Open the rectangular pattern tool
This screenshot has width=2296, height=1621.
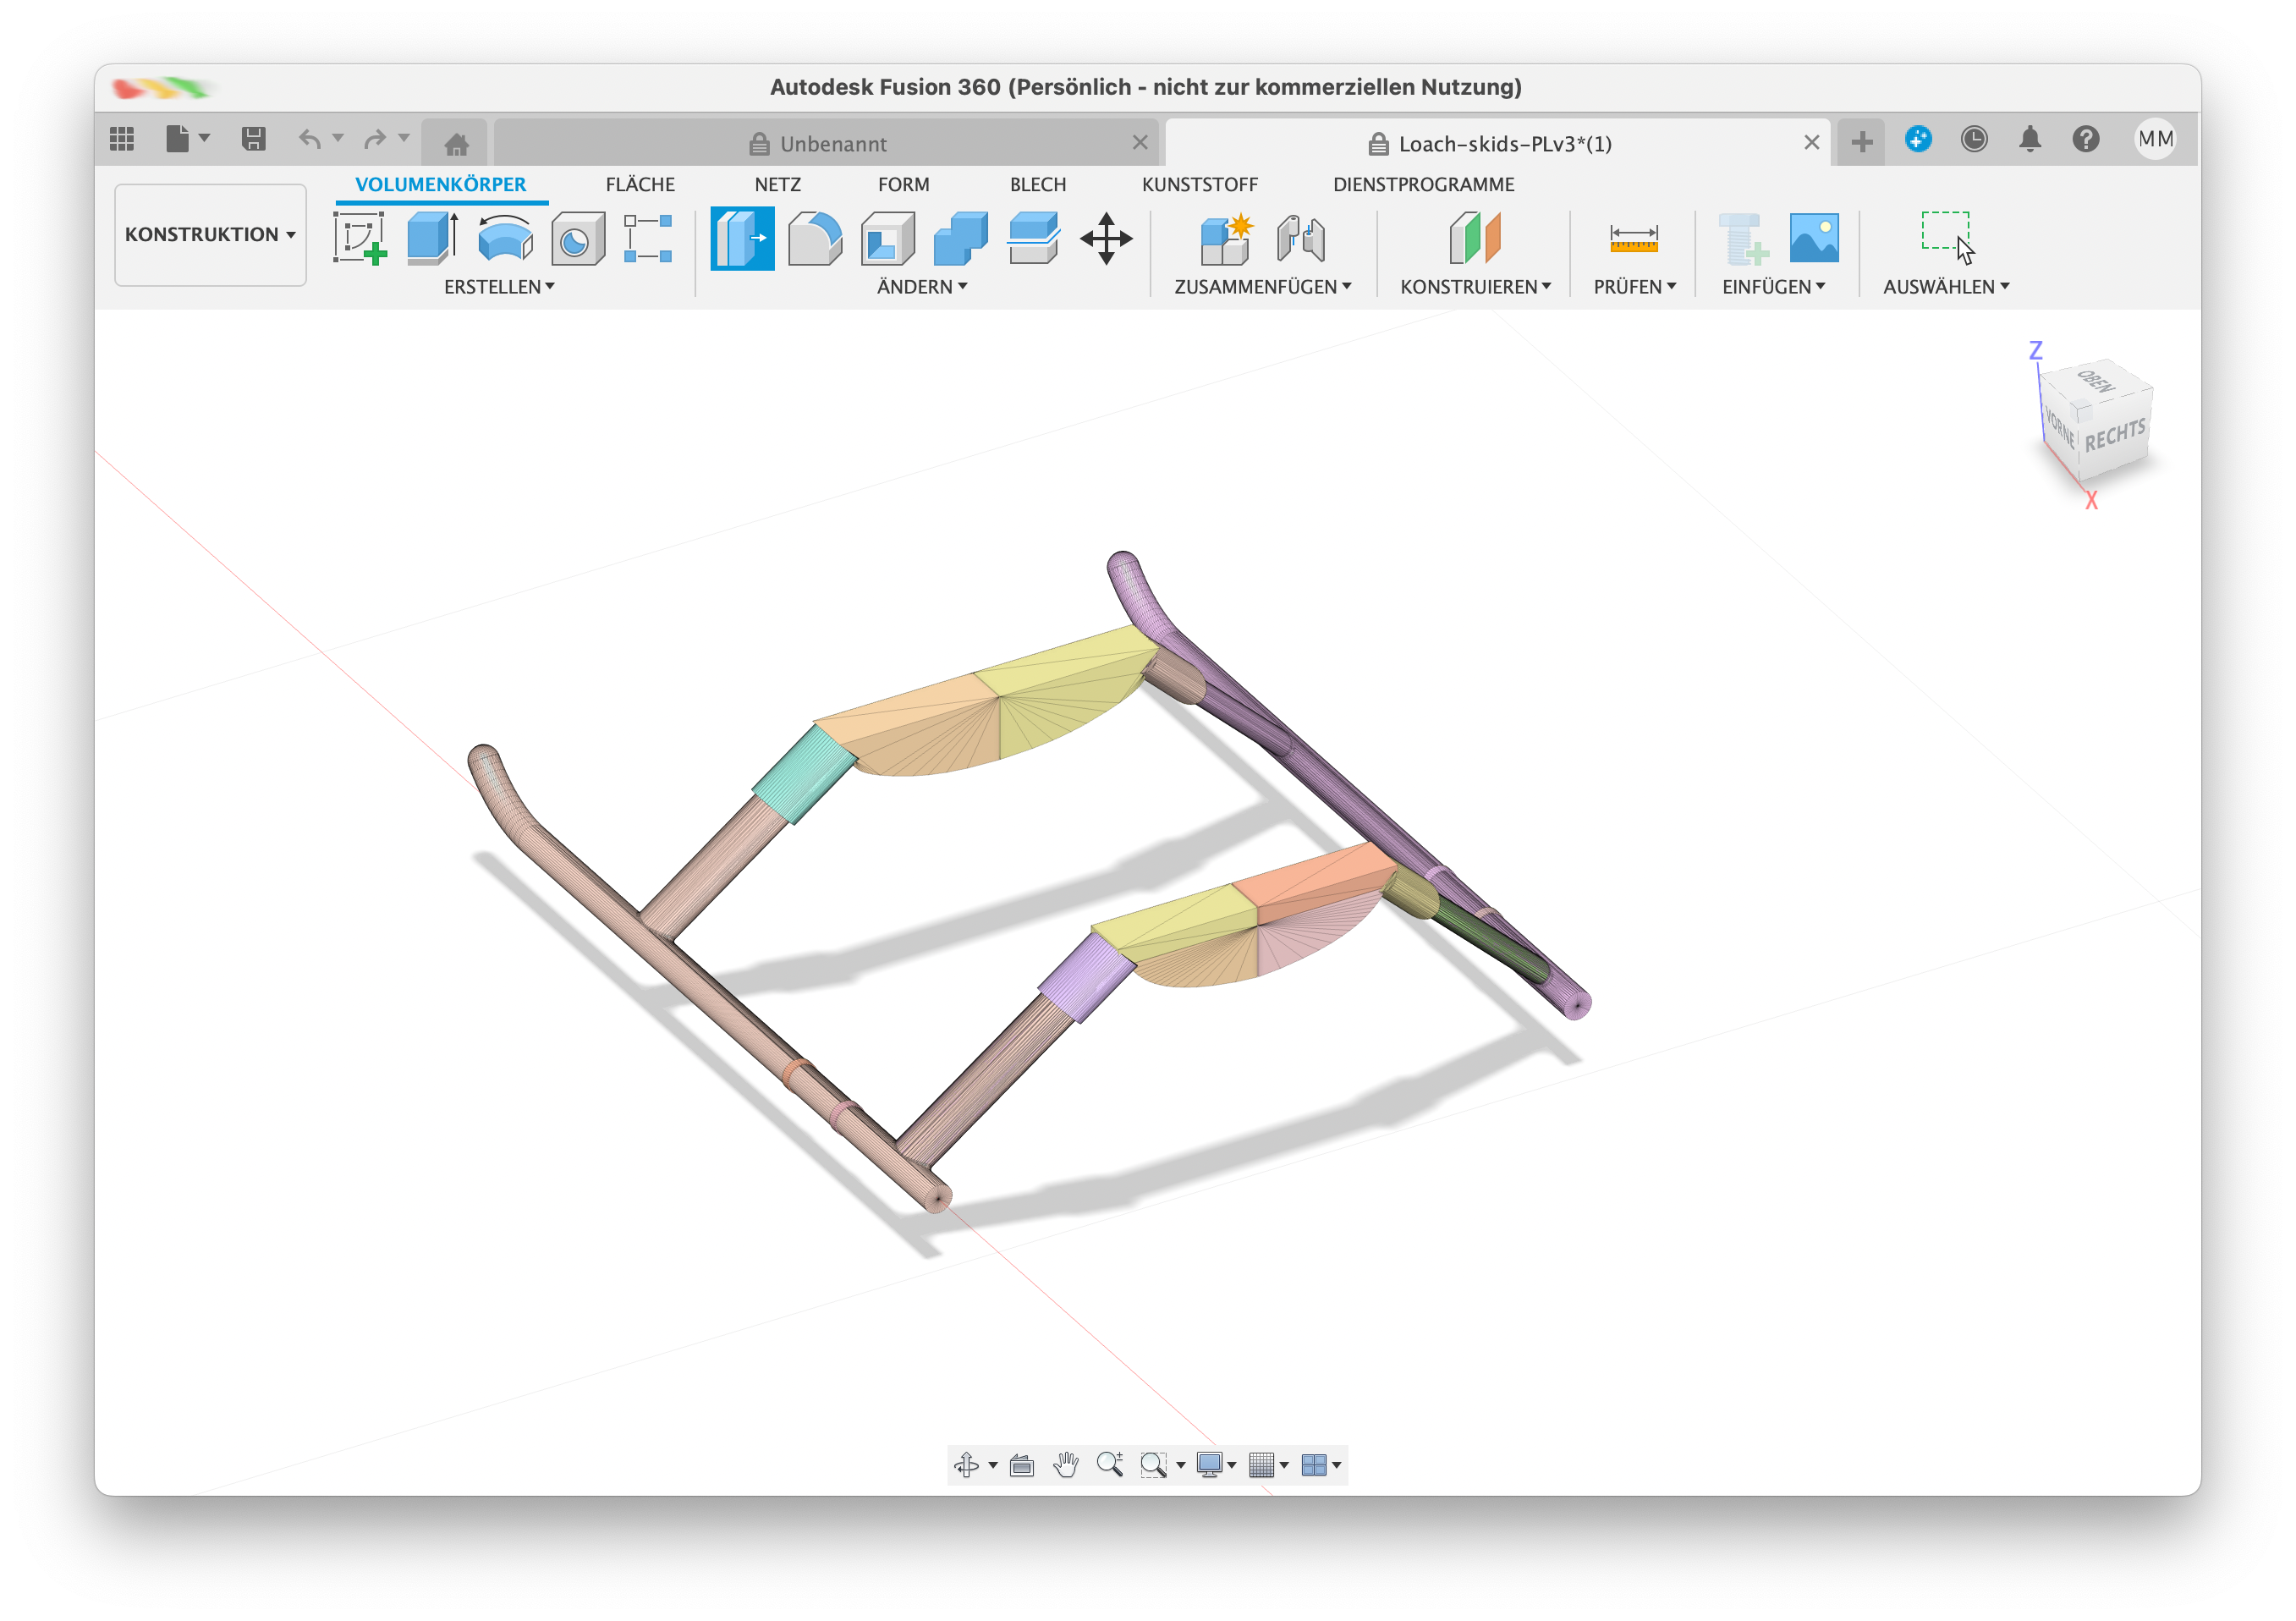(x=648, y=238)
